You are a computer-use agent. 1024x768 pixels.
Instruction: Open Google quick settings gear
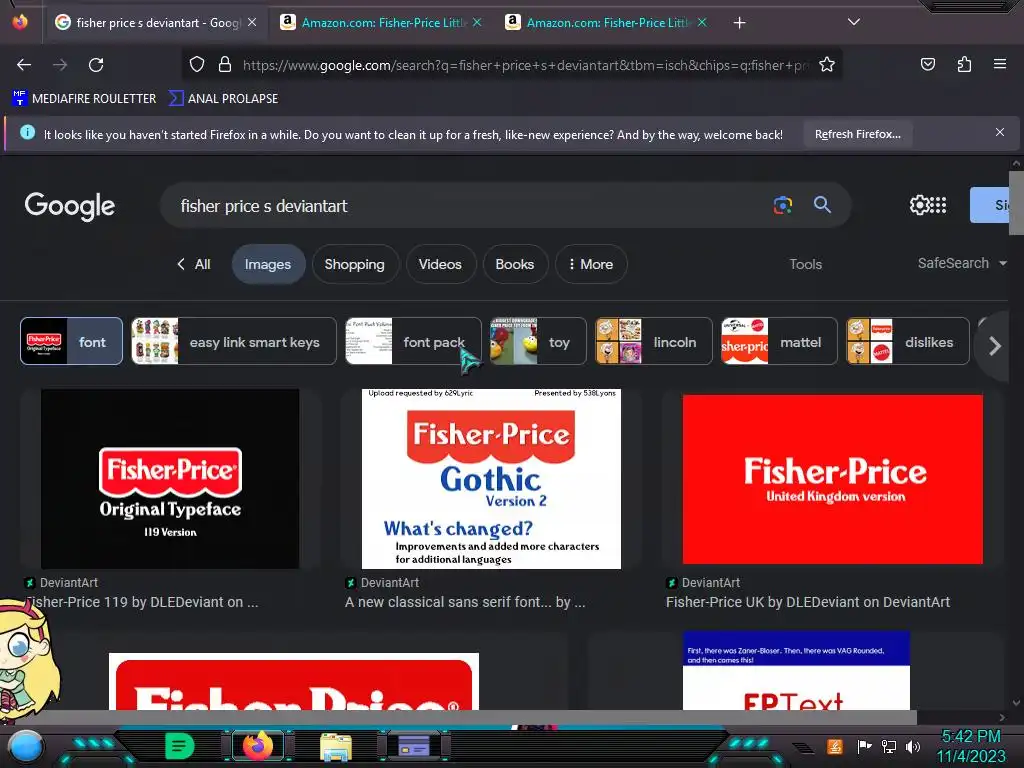(x=919, y=205)
